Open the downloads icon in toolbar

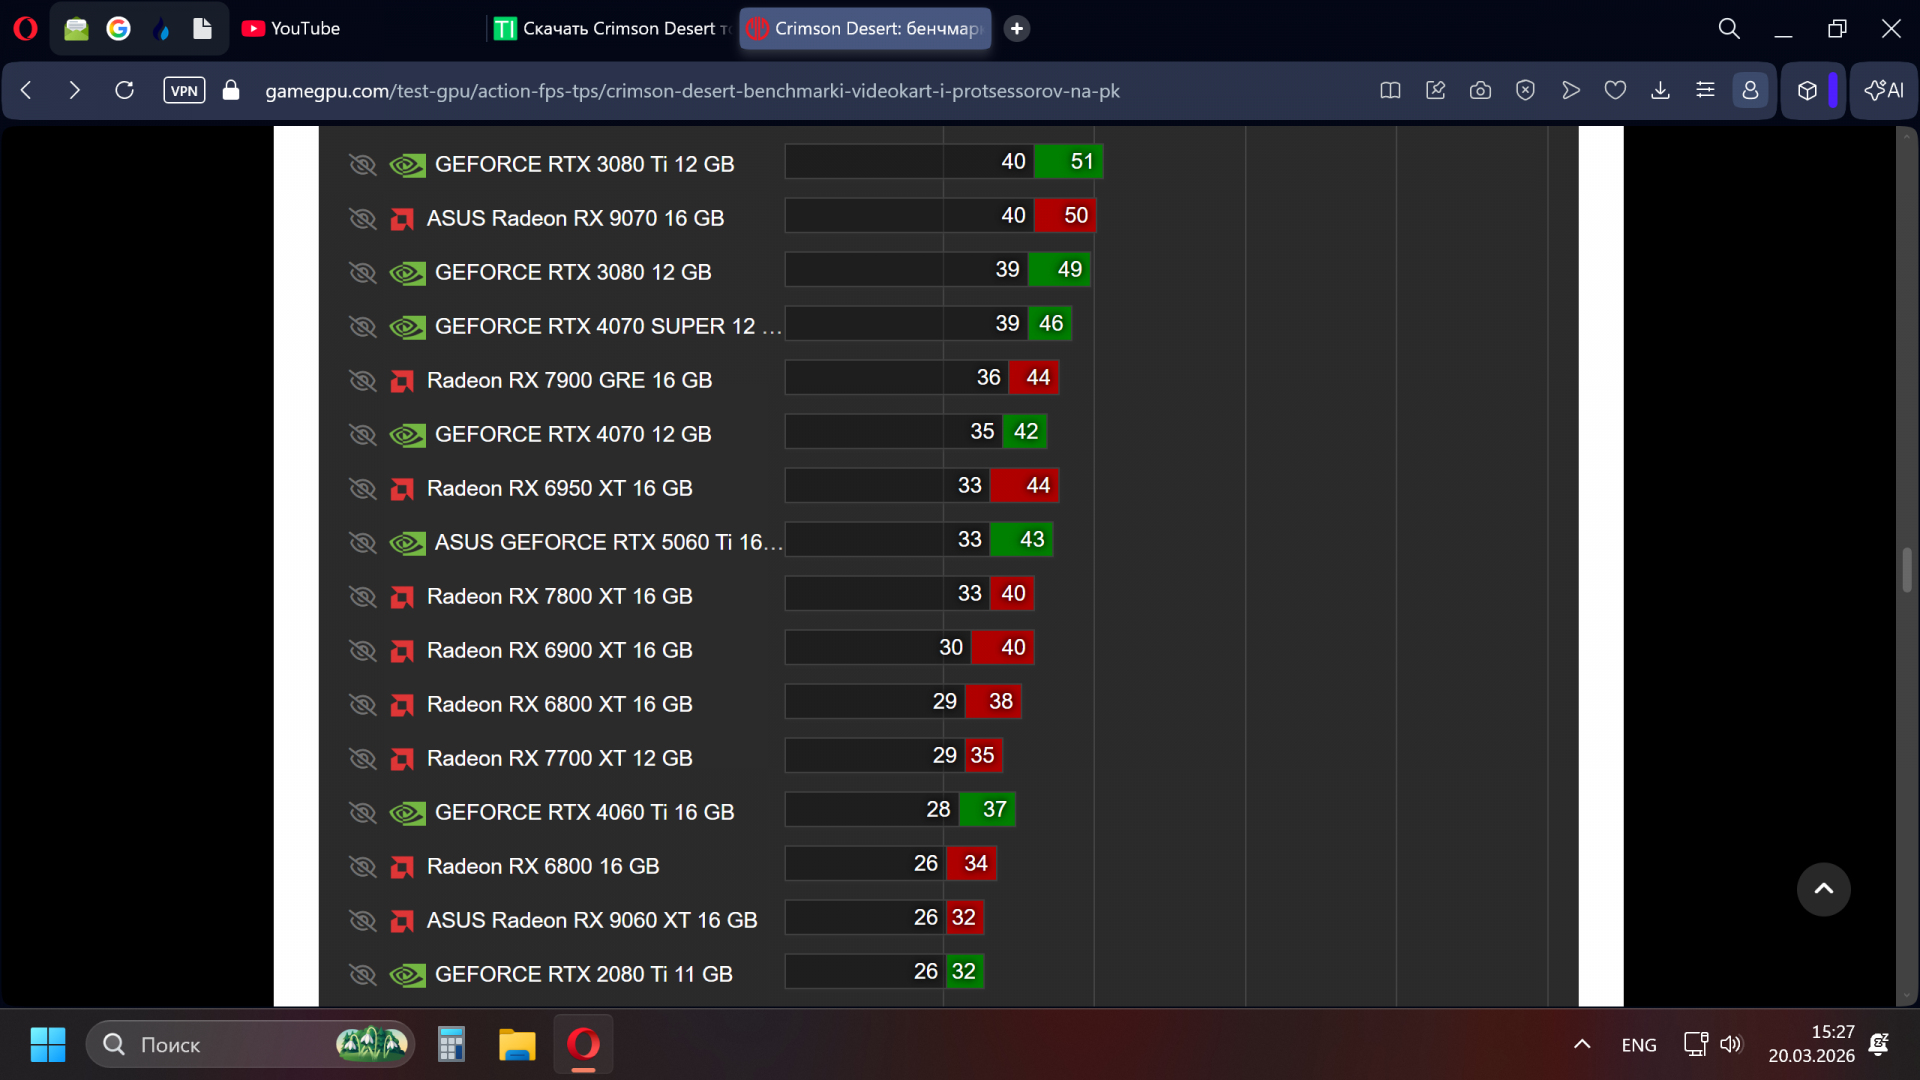1660,91
